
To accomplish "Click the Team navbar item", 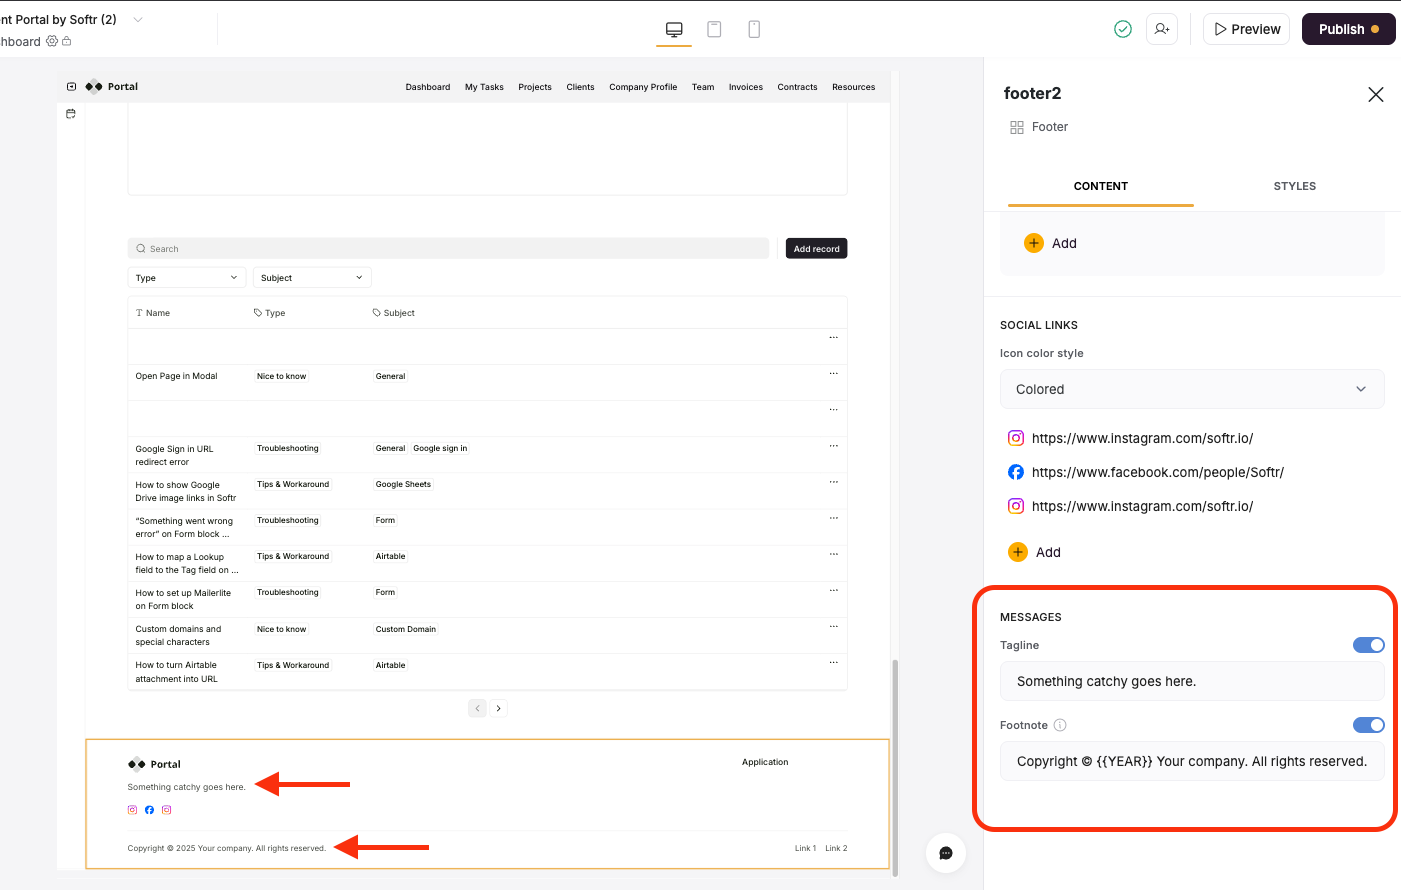I will click(x=703, y=87).
